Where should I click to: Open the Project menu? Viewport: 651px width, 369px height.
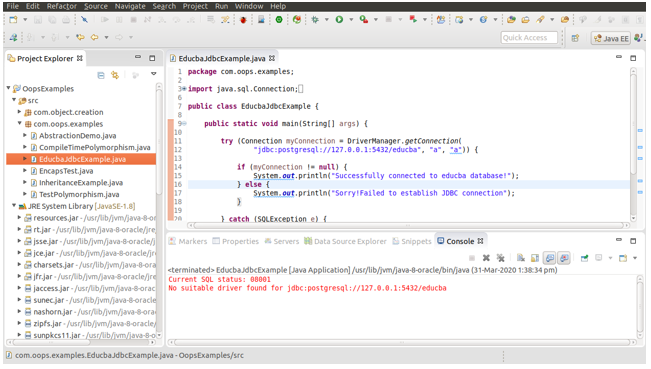(x=195, y=6)
